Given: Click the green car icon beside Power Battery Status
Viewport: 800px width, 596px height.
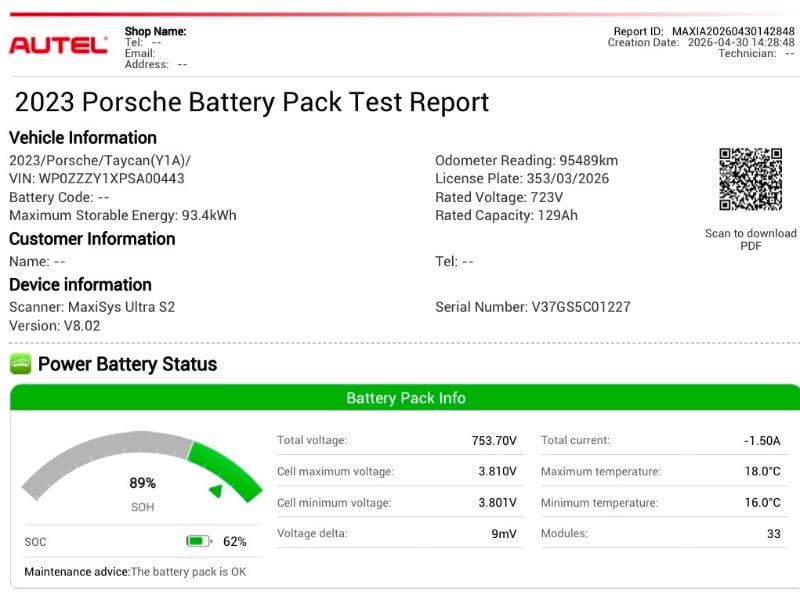Looking at the screenshot, I should point(20,364).
